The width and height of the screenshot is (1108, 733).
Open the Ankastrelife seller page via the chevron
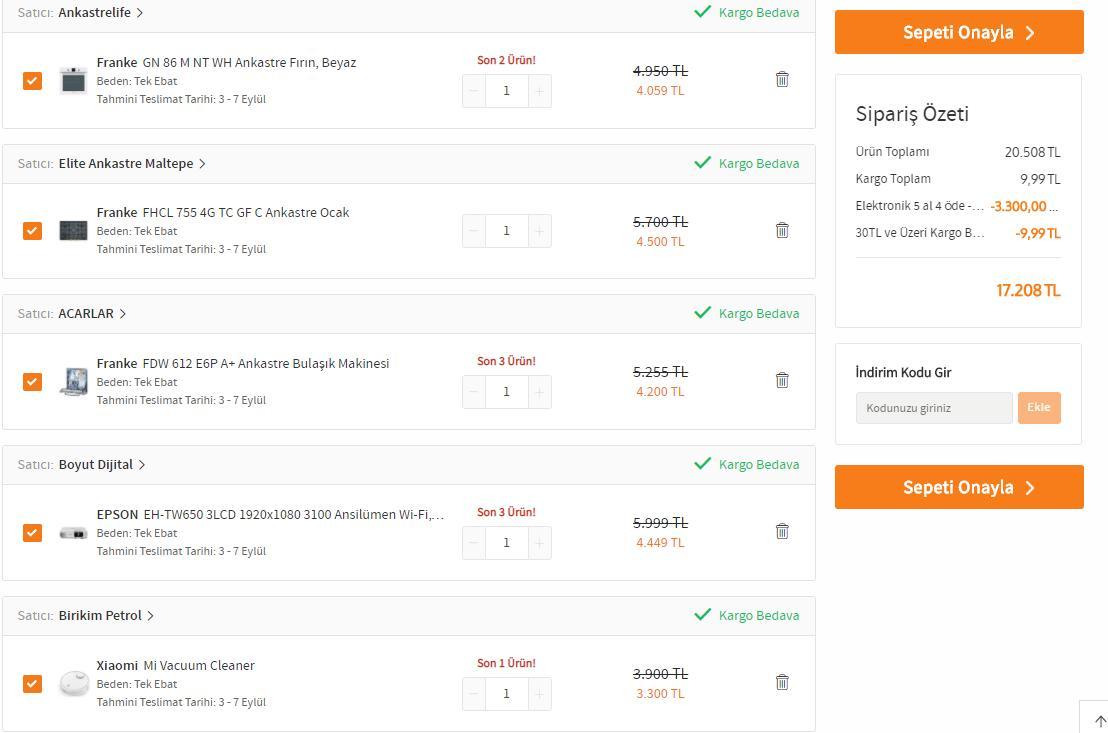click(139, 13)
